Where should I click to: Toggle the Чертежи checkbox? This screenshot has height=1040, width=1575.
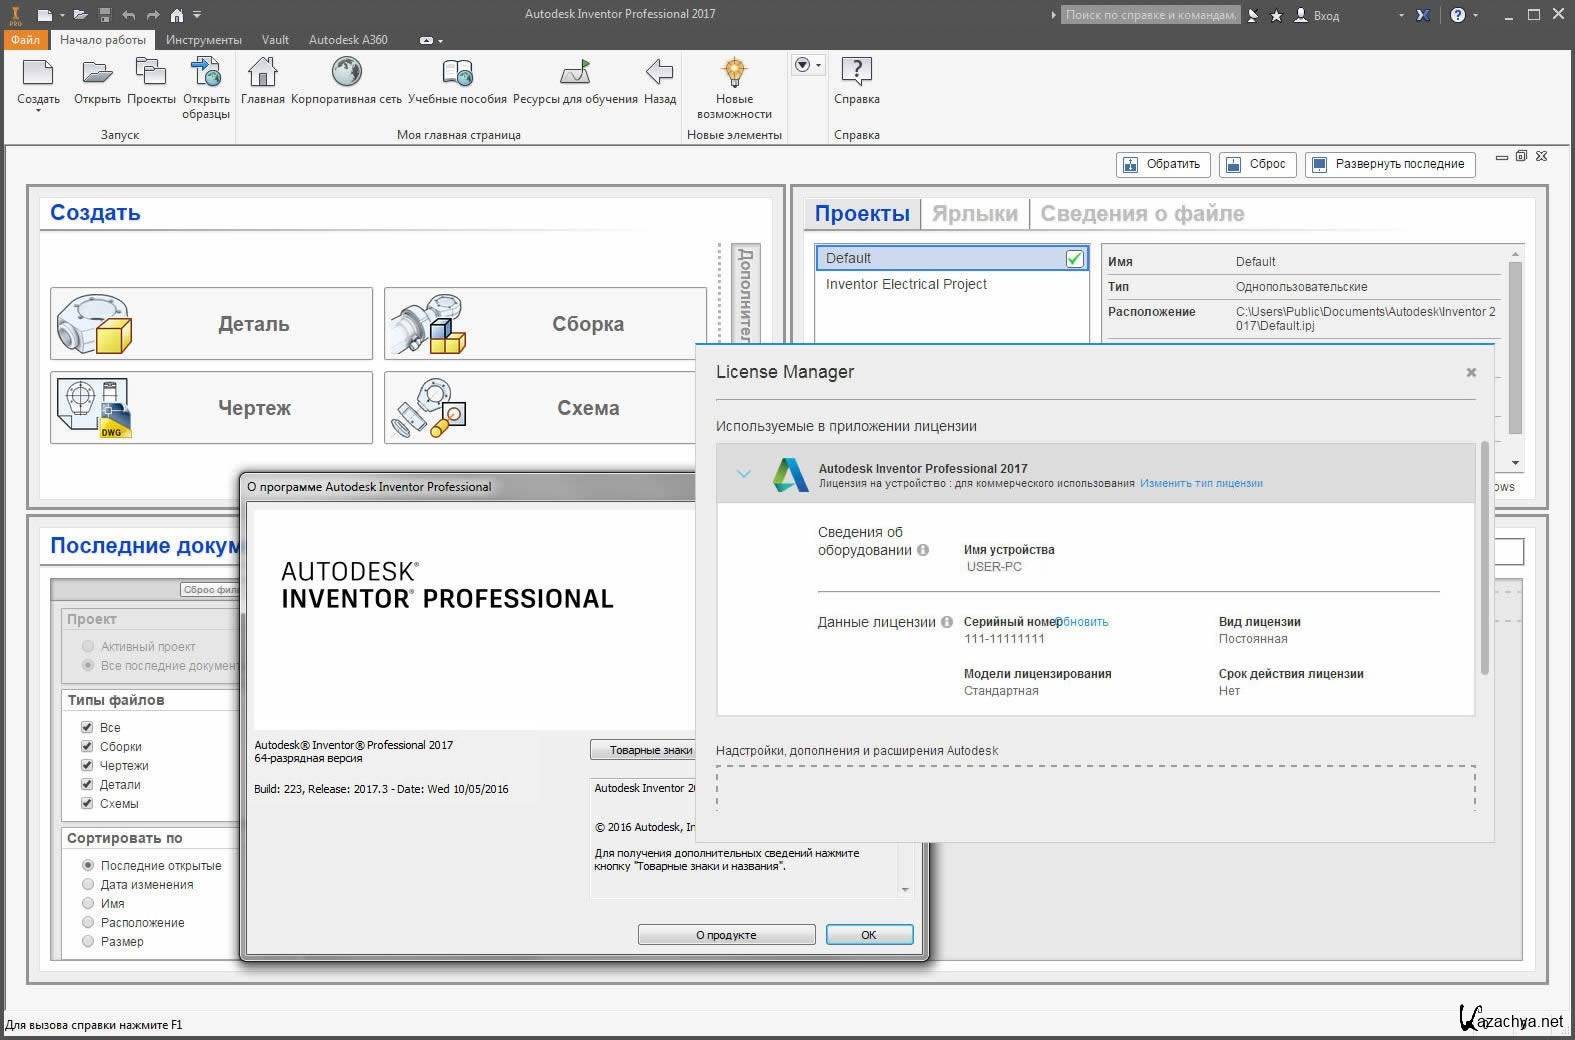[x=87, y=765]
